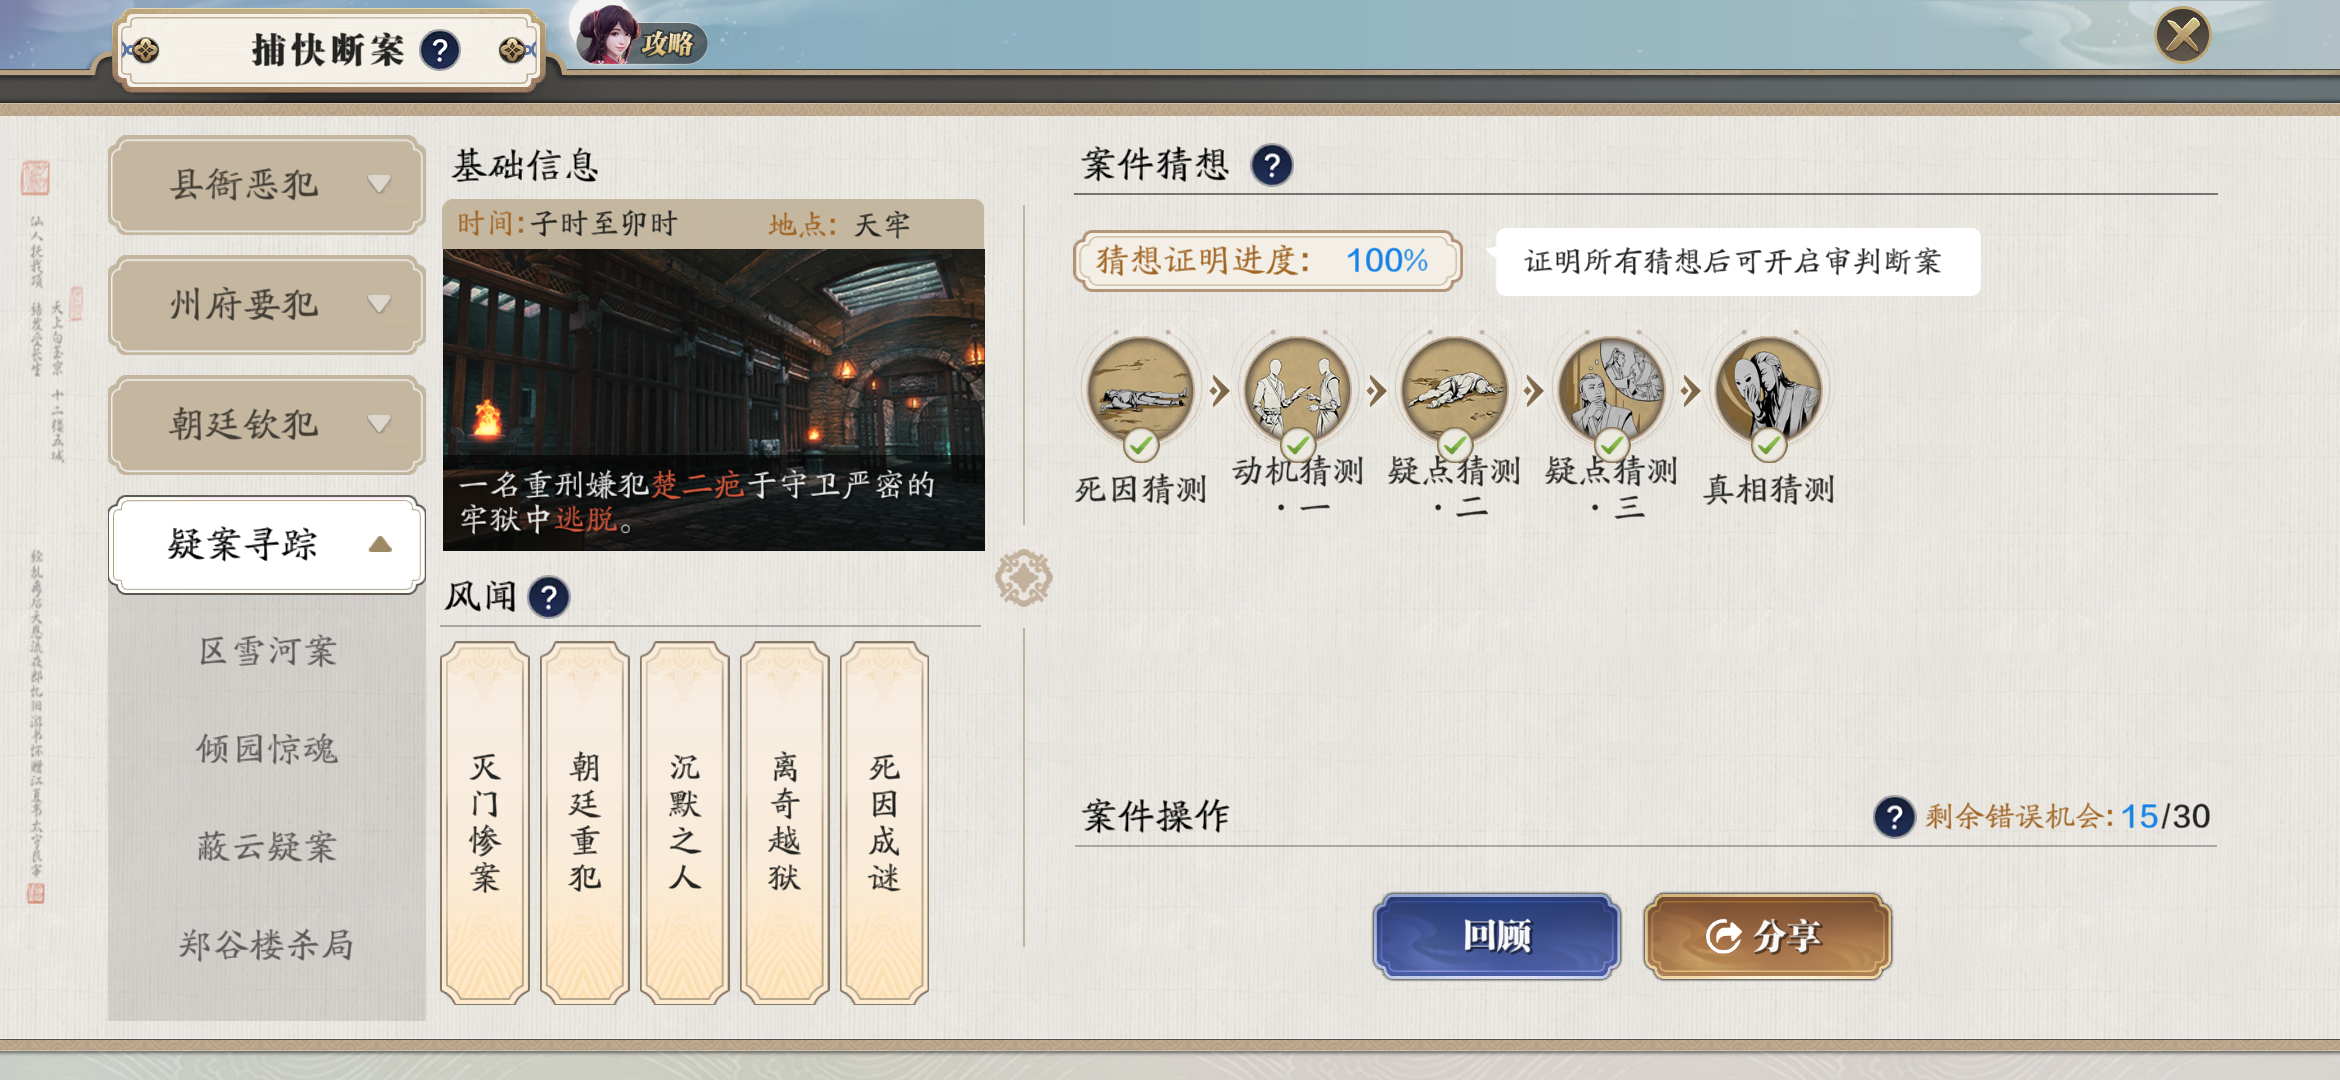Image resolution: width=2340 pixels, height=1080 pixels.
Task: Click the 猜想证明进度 100% indicator
Action: [1267, 261]
